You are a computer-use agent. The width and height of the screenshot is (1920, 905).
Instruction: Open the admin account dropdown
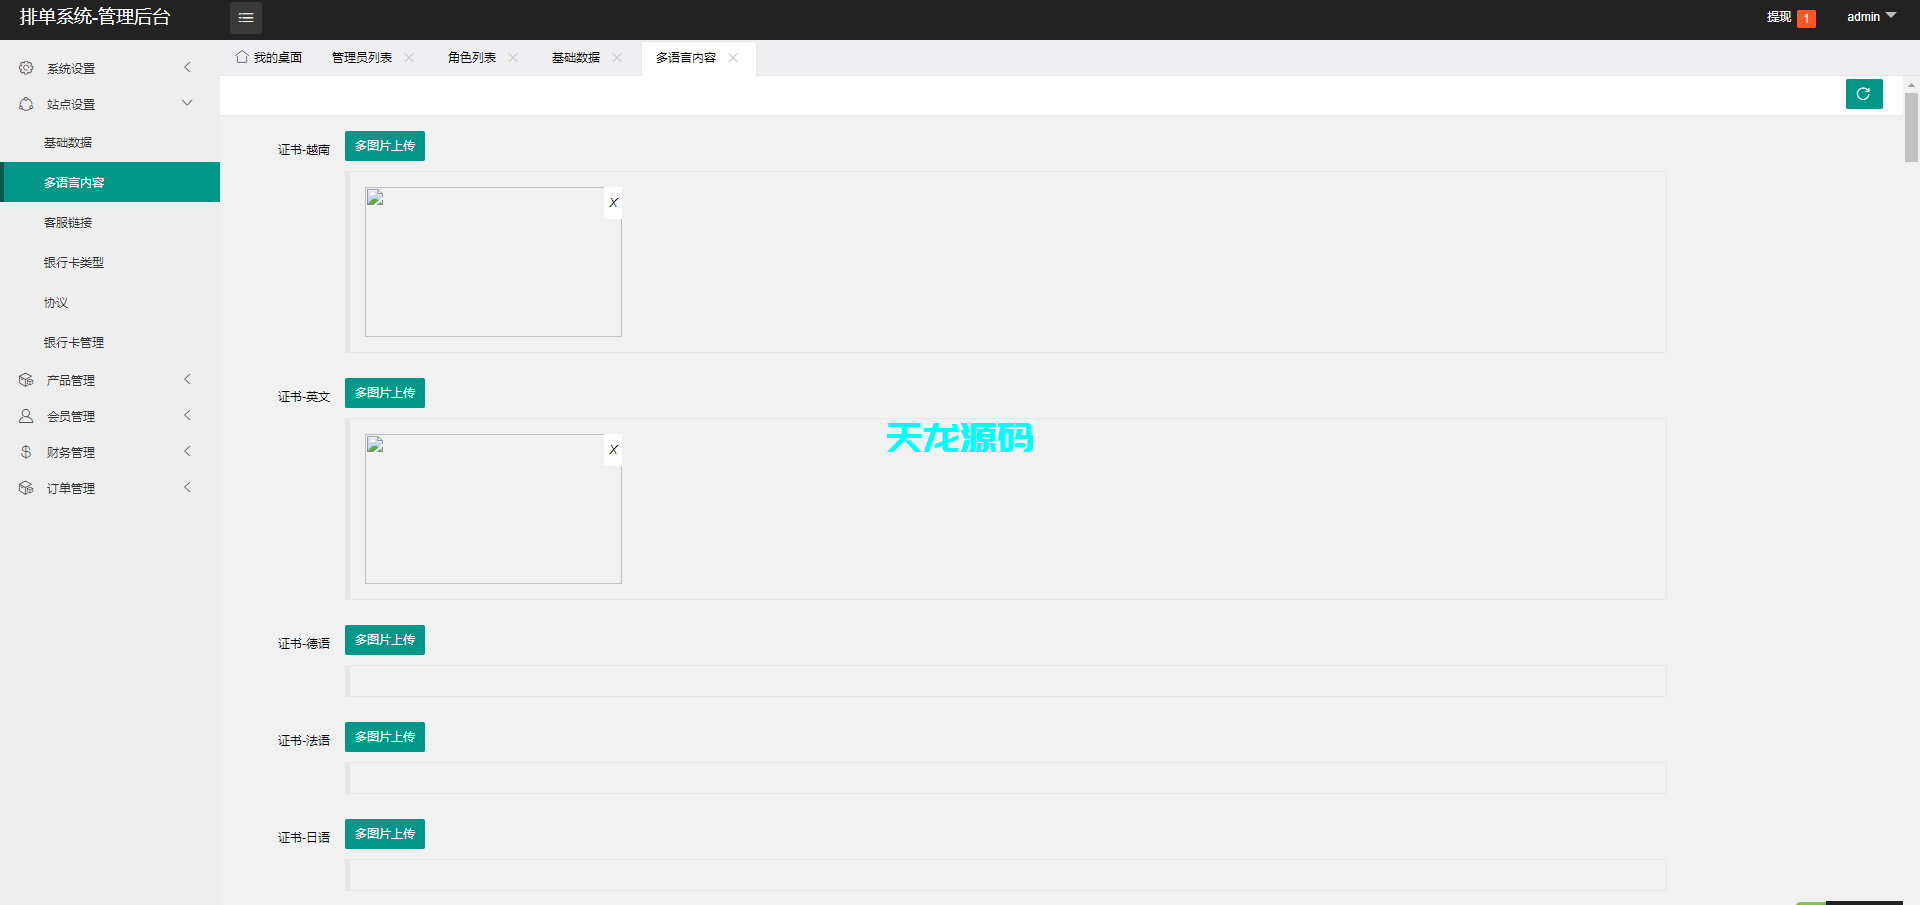click(x=1869, y=16)
